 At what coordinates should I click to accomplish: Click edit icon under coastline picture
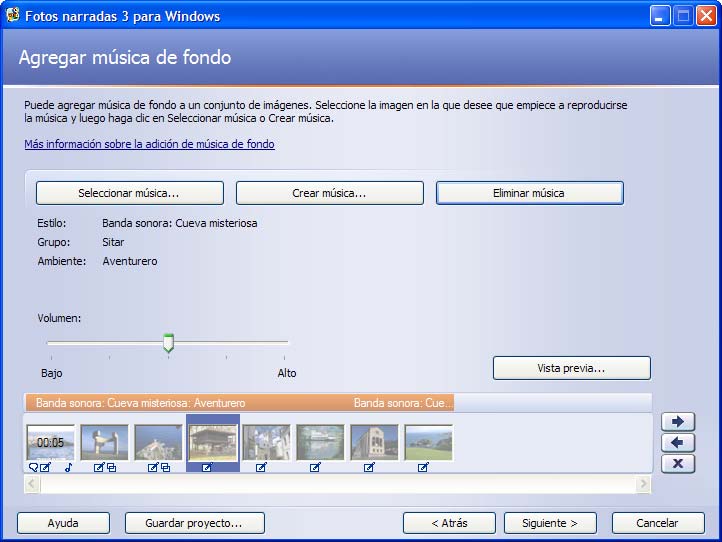423,467
